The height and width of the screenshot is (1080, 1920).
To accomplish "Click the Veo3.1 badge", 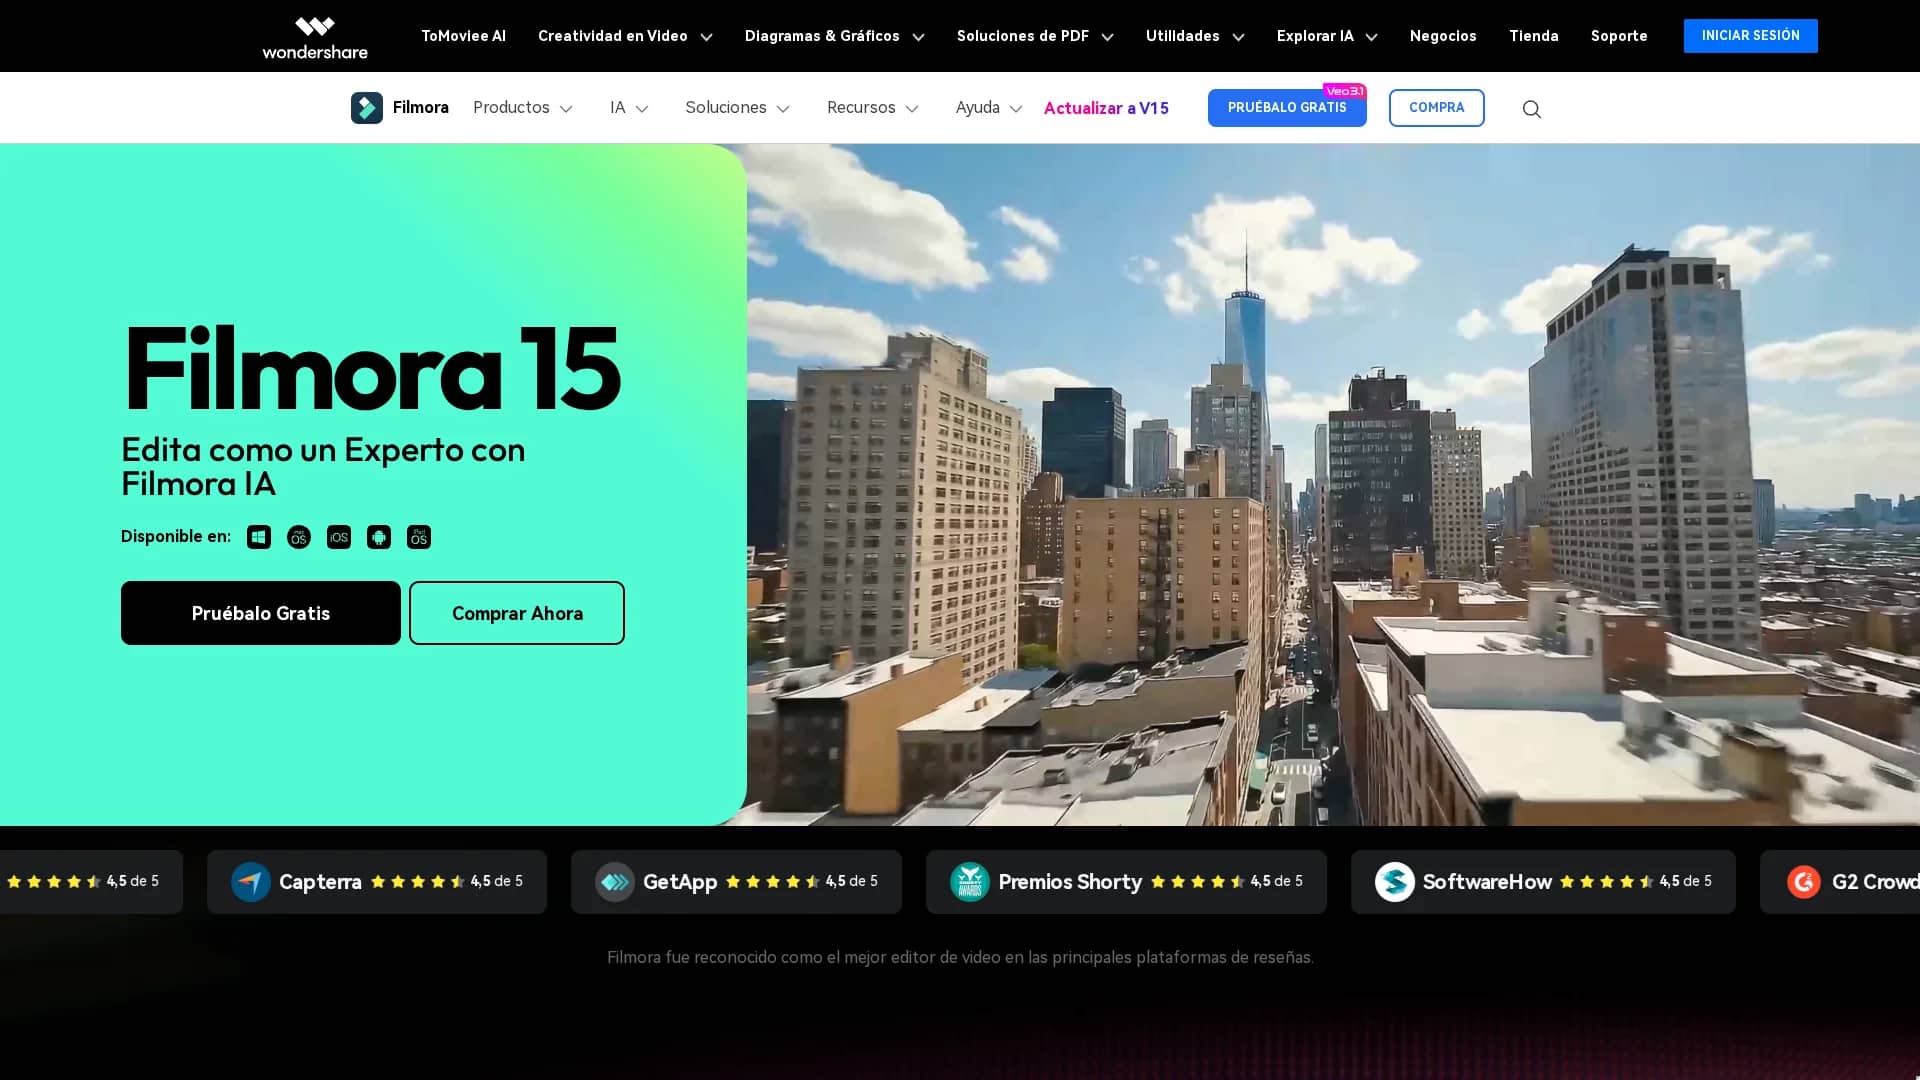I will (1344, 91).
